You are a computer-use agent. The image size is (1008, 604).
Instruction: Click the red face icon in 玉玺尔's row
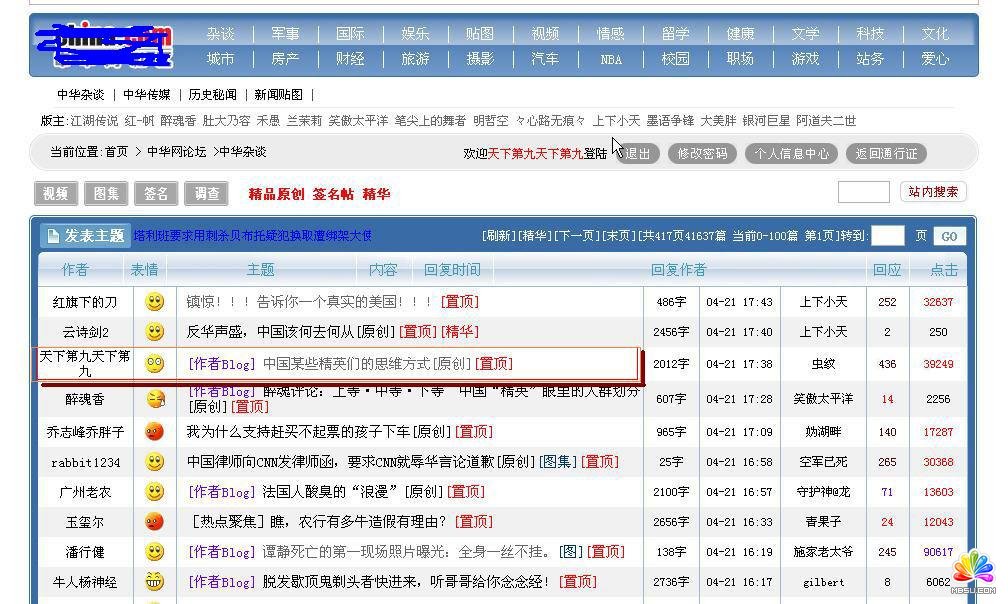(x=154, y=521)
